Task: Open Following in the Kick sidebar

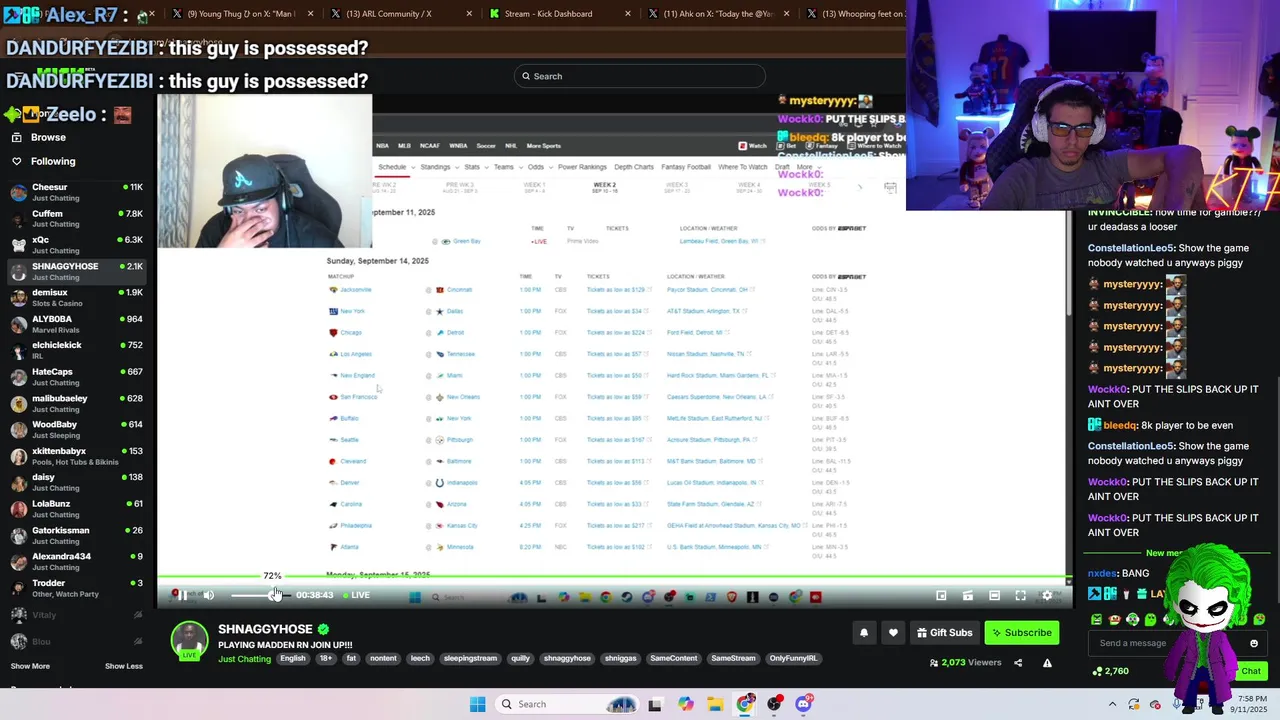Action: click(52, 161)
